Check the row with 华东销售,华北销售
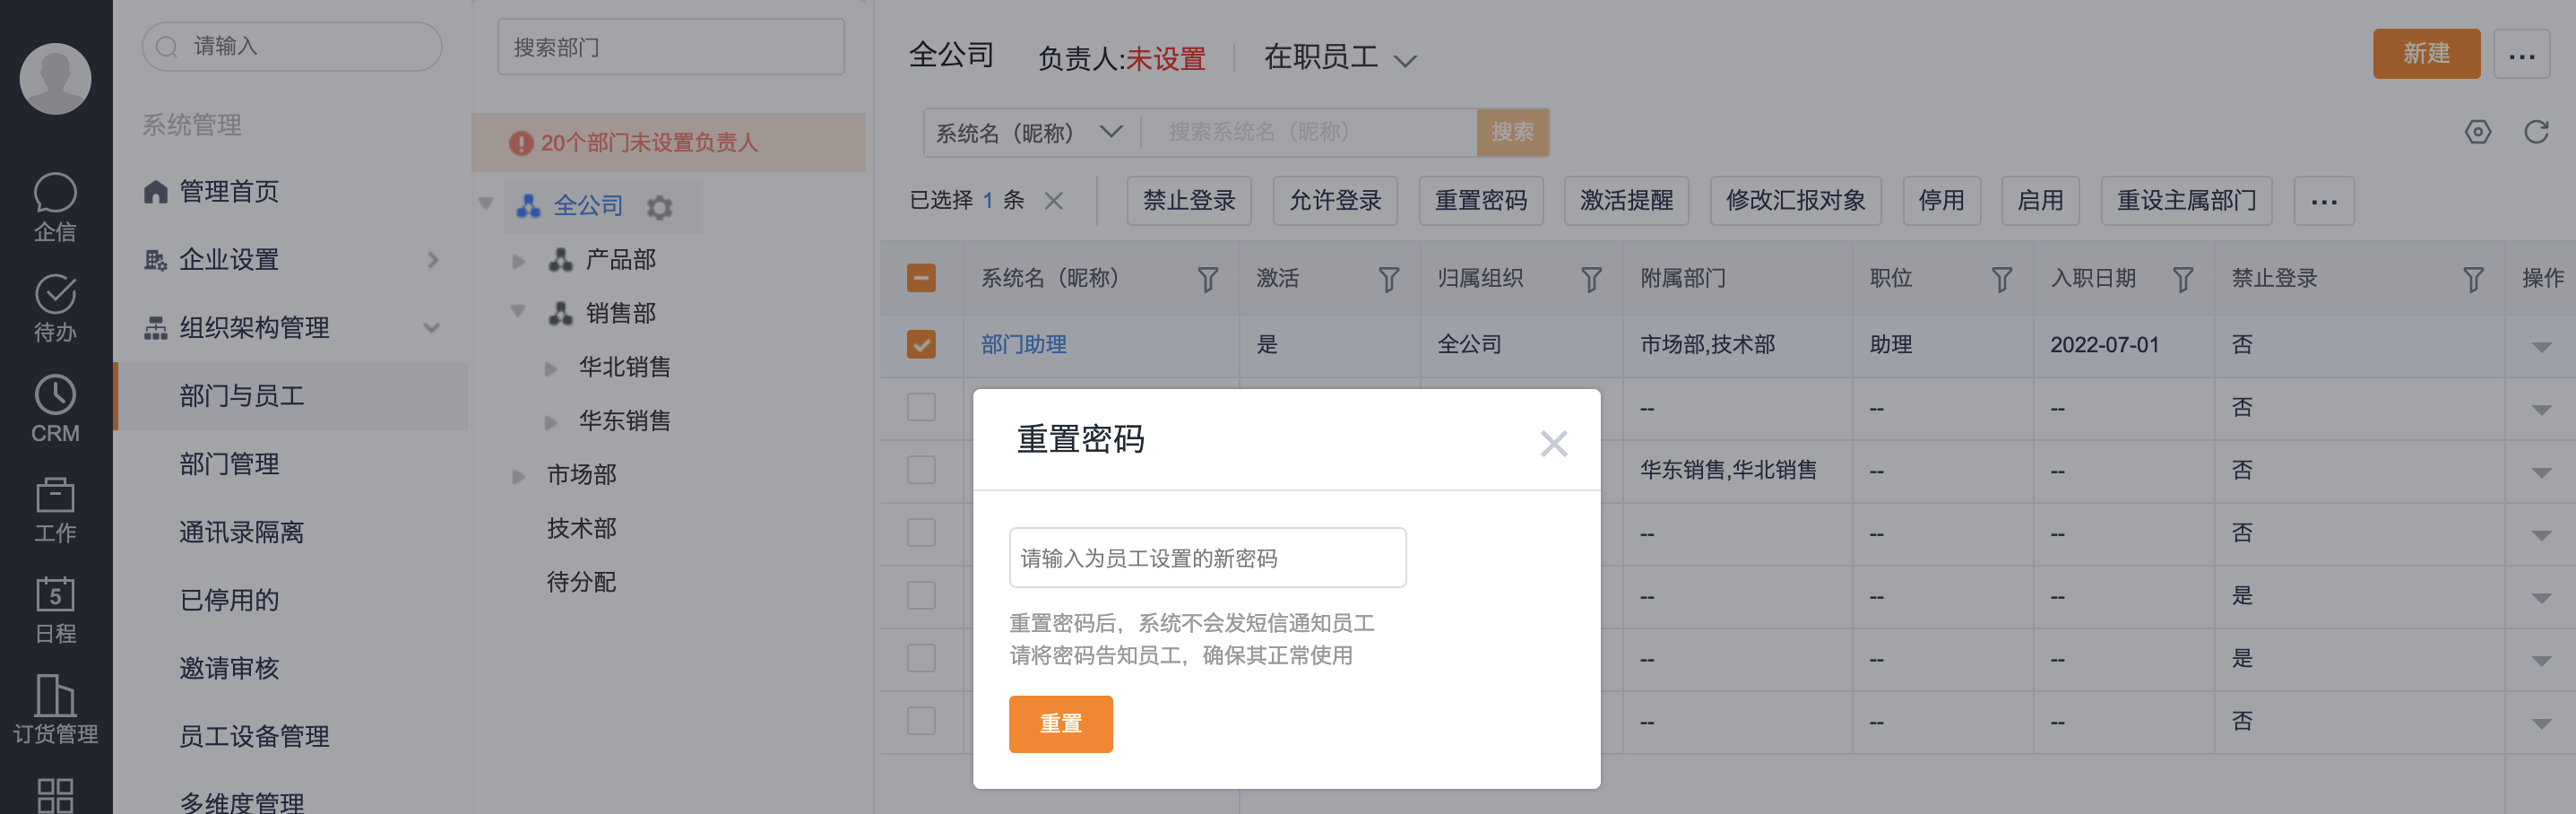2576x814 pixels. click(x=921, y=470)
